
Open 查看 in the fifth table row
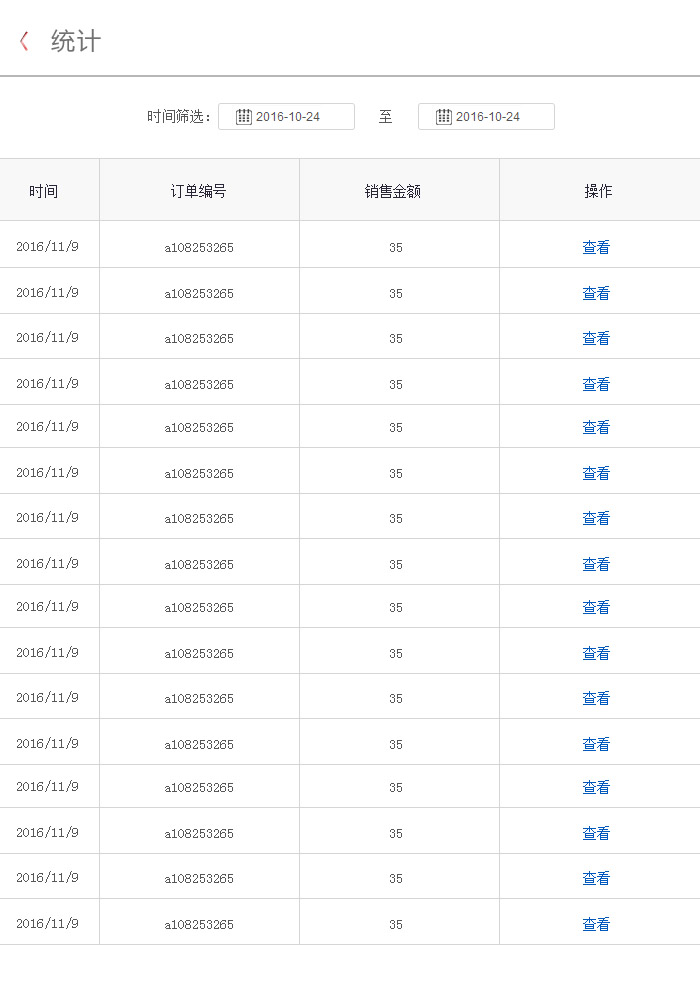(596, 428)
